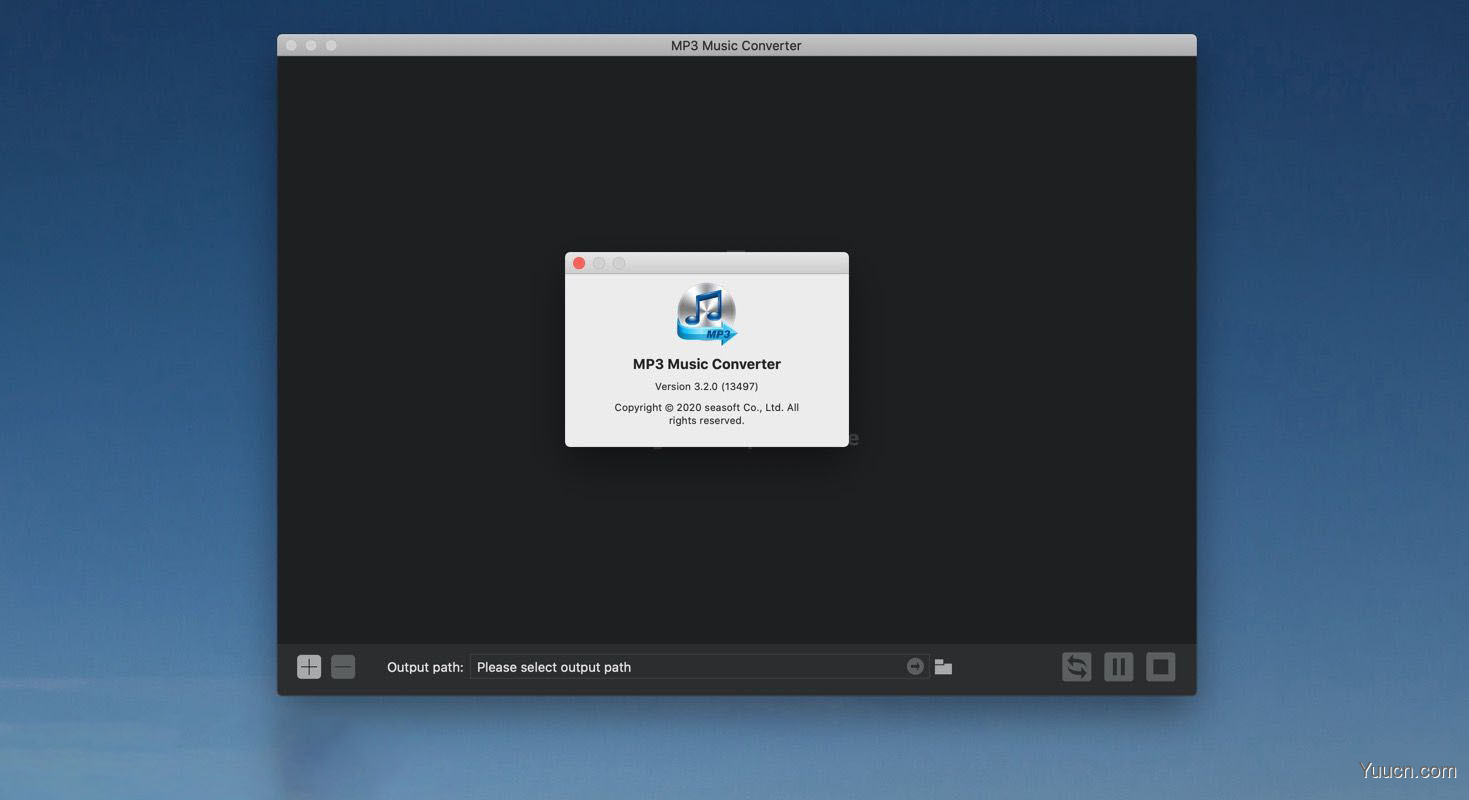Click the copyright seasoft Co., Ltd. text
This screenshot has height=800, width=1469.
point(707,414)
